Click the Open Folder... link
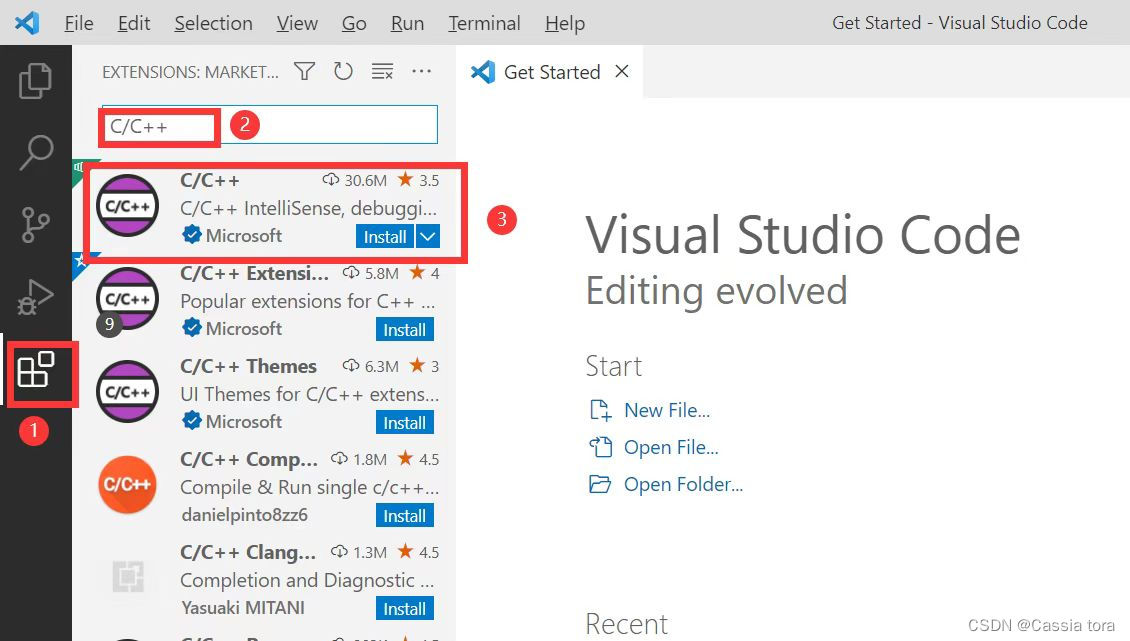Image resolution: width=1130 pixels, height=641 pixels. click(683, 484)
